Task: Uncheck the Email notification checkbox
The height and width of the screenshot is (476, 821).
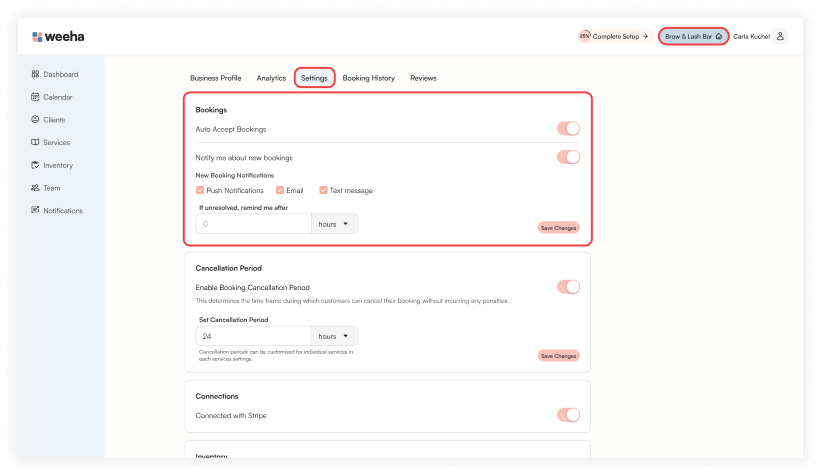Action: 280,190
